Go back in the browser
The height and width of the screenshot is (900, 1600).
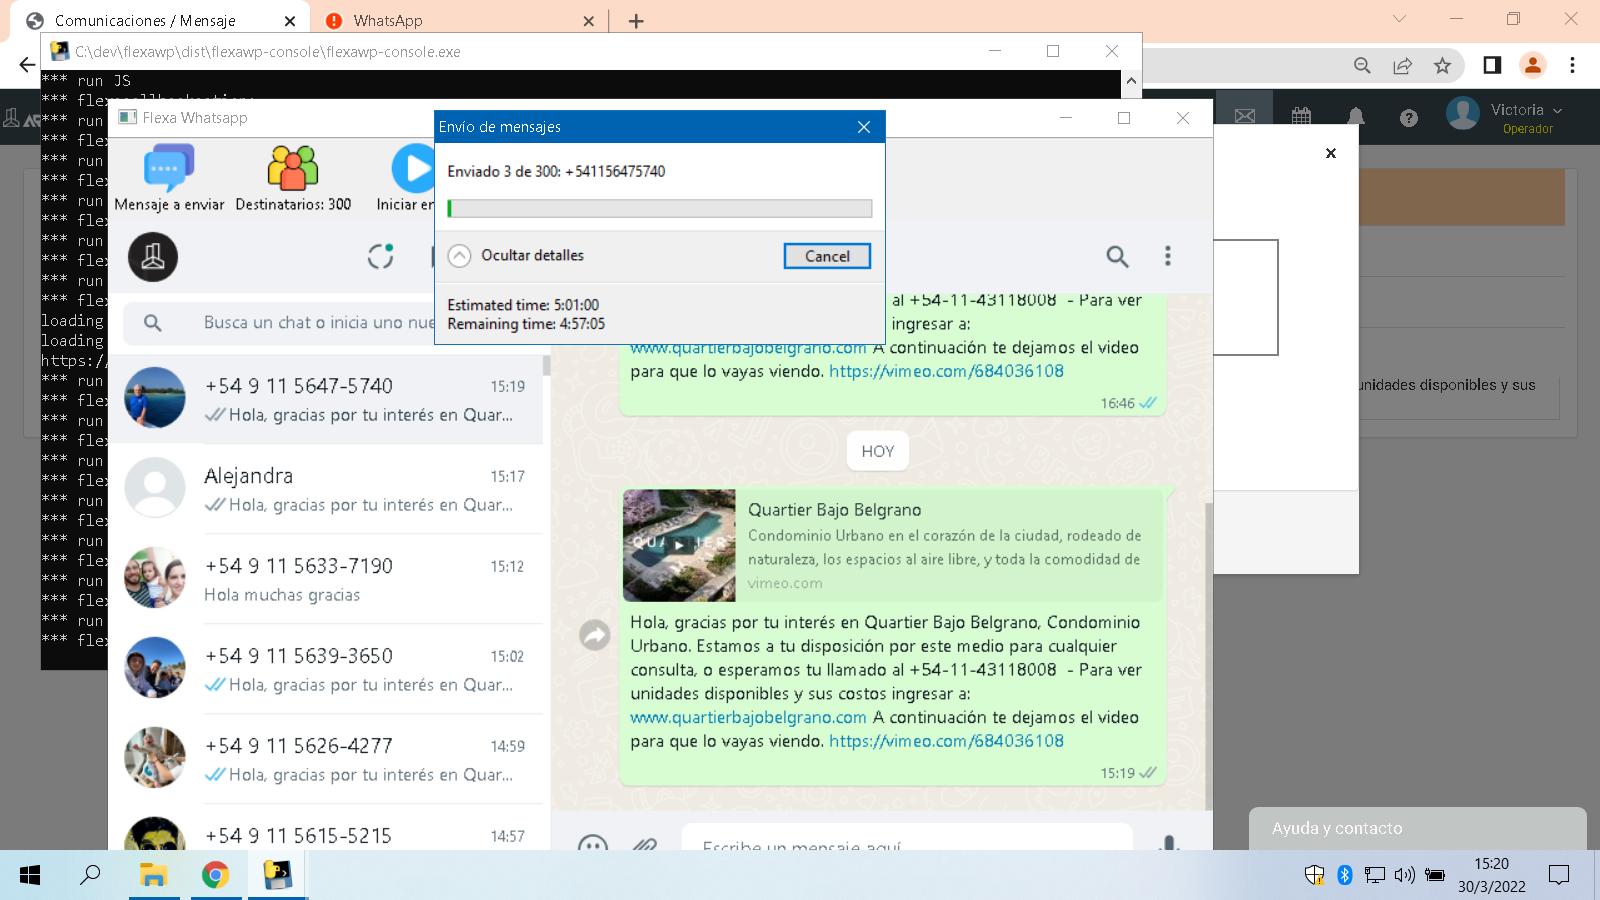pos(26,65)
